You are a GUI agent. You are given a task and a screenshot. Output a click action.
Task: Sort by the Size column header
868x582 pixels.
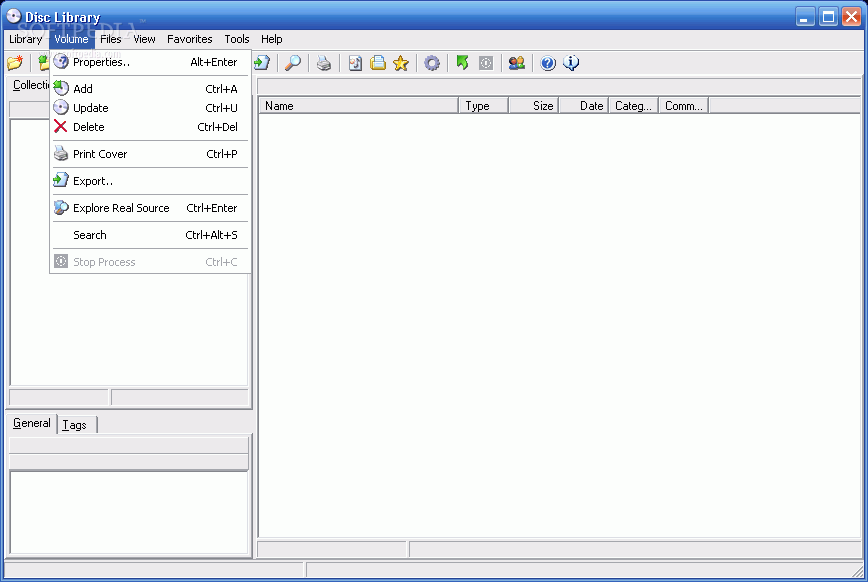(534, 105)
